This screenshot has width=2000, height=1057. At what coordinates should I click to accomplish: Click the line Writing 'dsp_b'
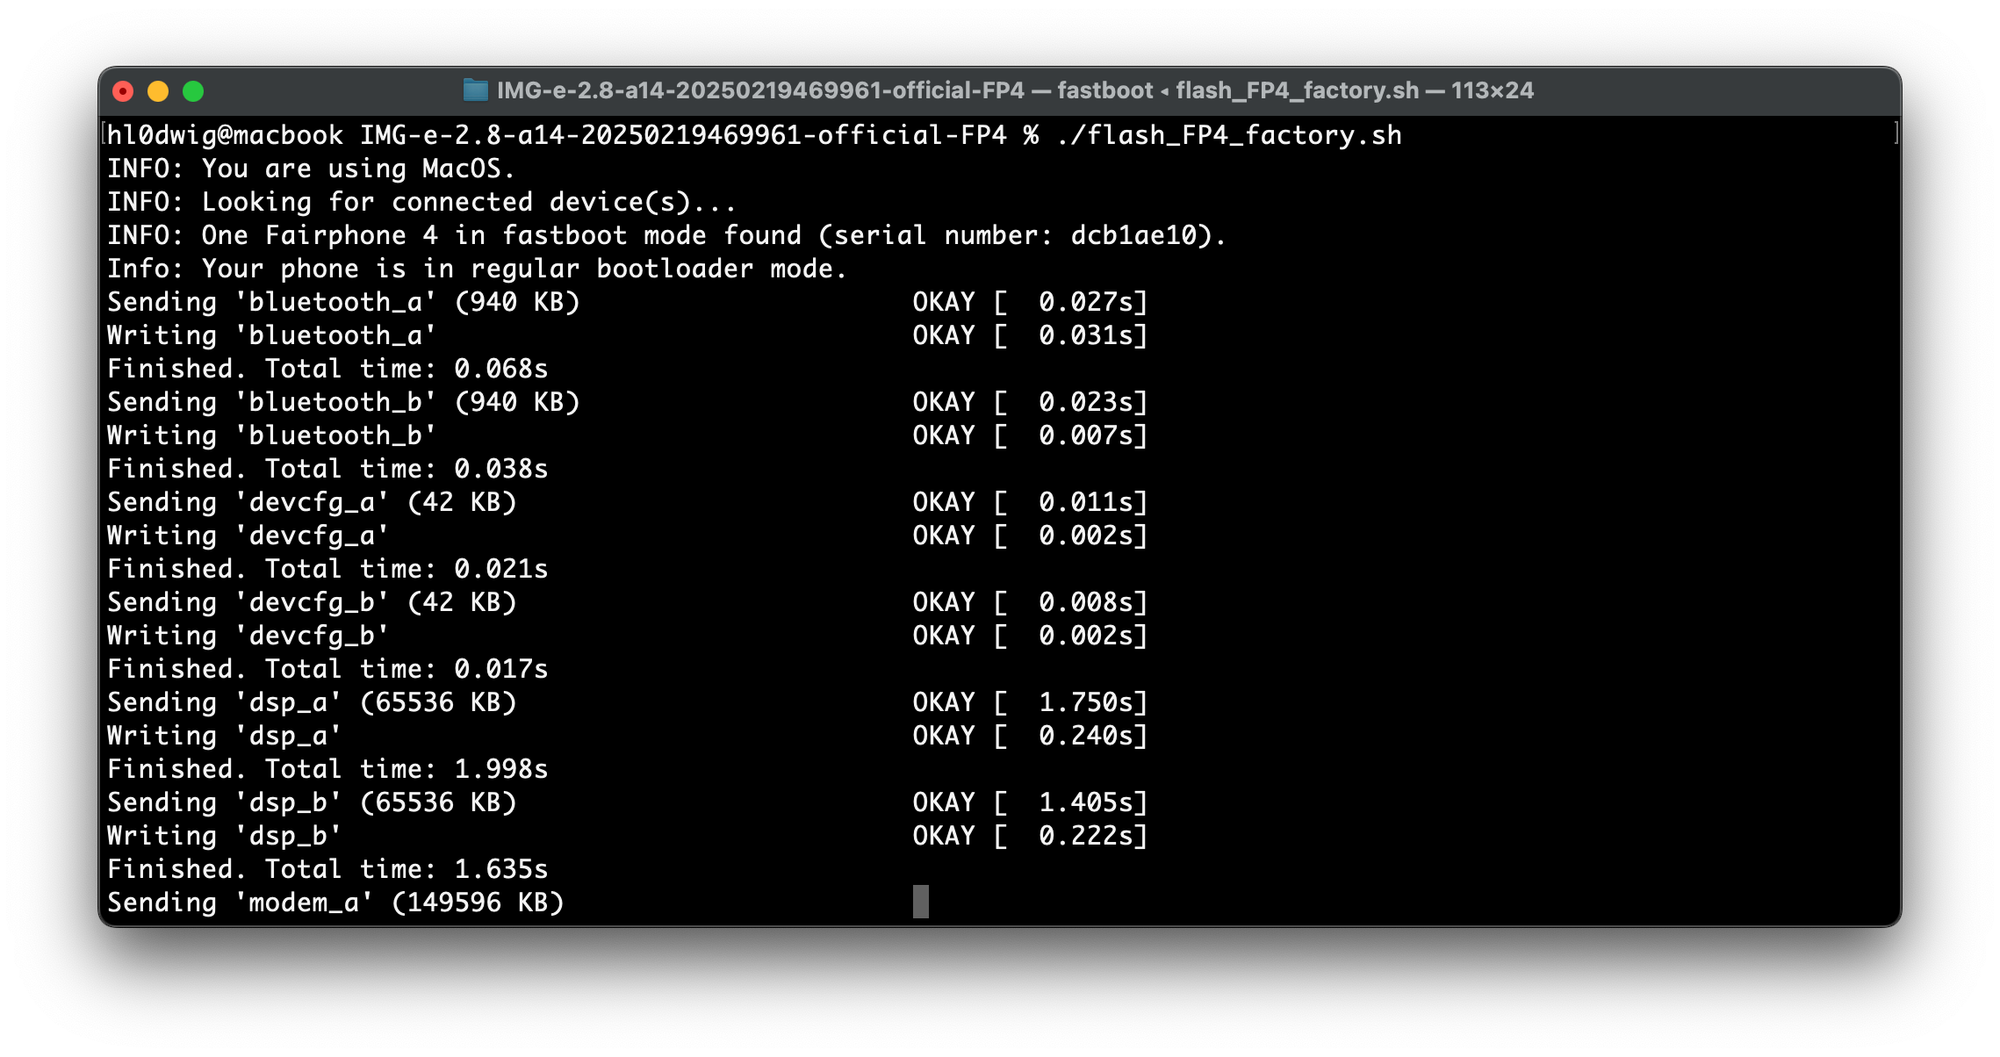[225, 836]
